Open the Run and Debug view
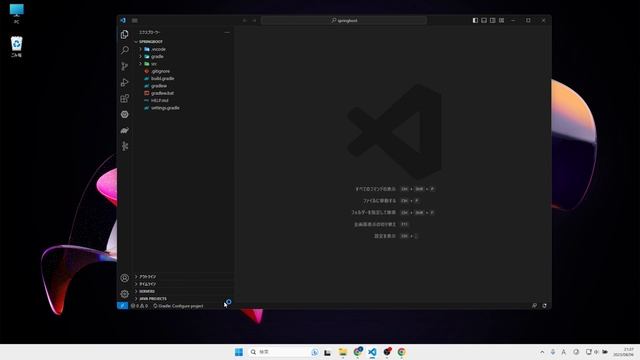The width and height of the screenshot is (640, 360). 124,82
